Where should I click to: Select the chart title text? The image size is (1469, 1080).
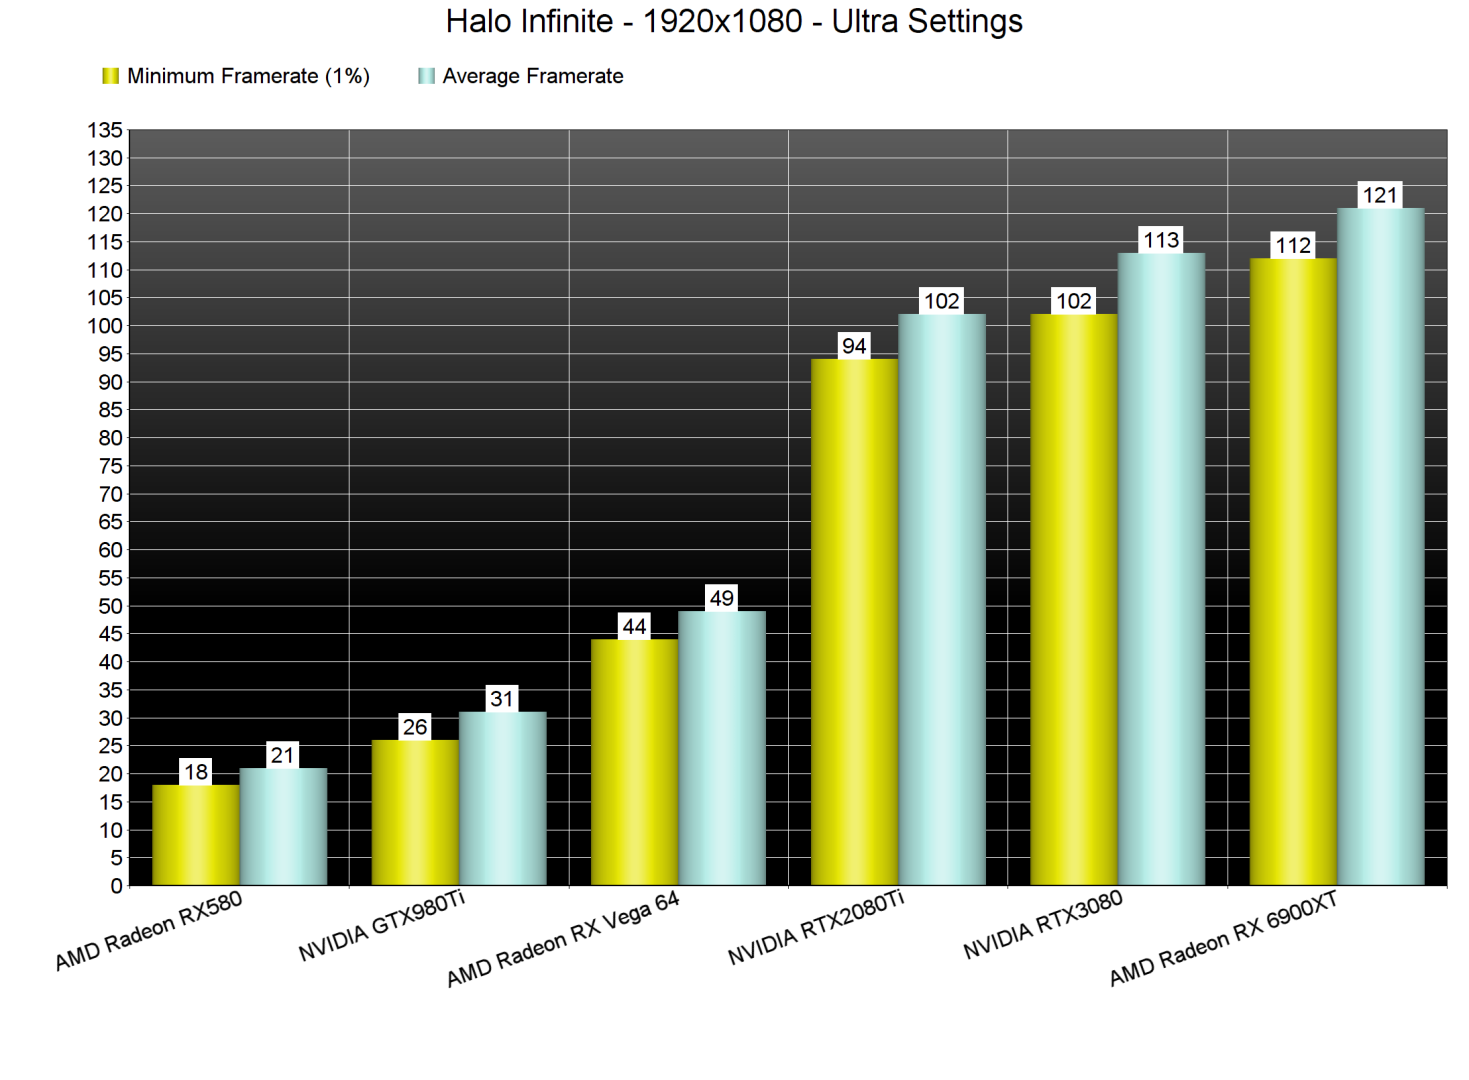(x=734, y=20)
